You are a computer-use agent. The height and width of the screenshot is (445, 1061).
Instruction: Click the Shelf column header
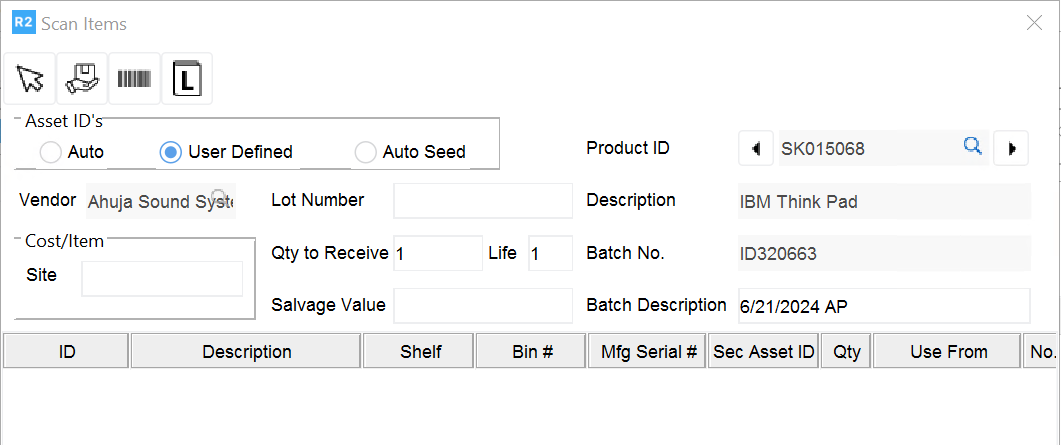(x=420, y=351)
